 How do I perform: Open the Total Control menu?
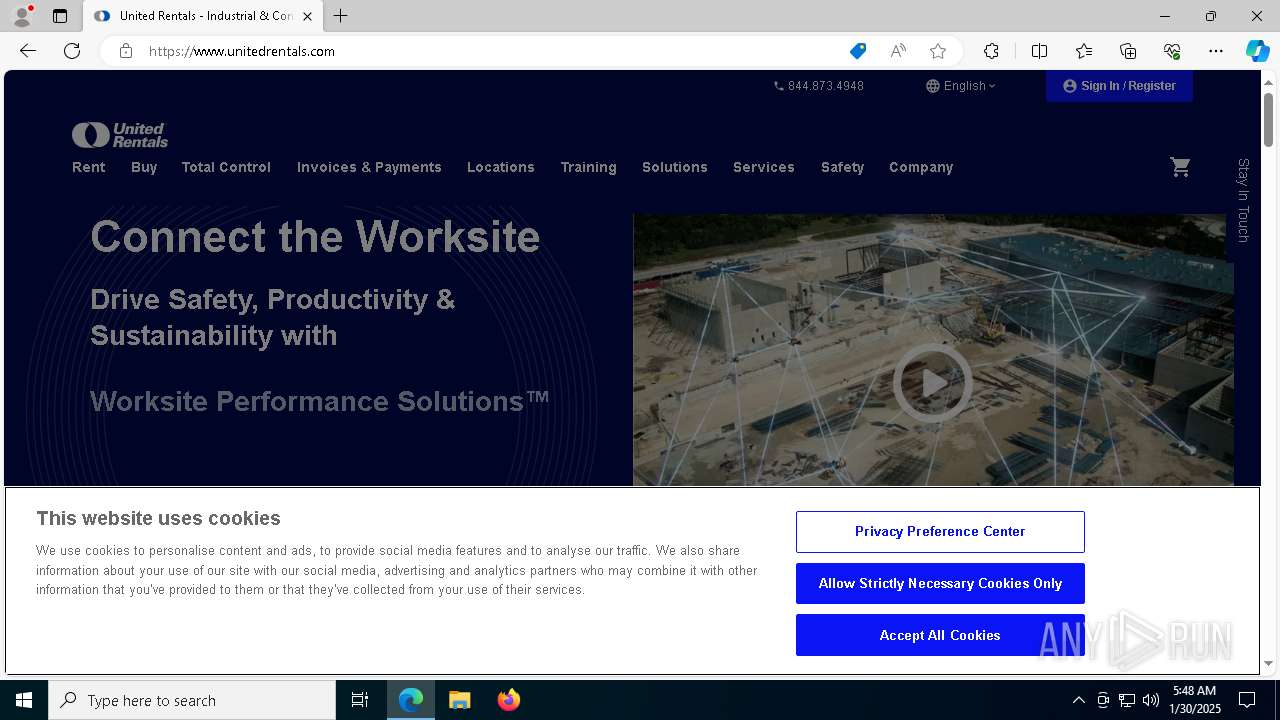tap(226, 167)
